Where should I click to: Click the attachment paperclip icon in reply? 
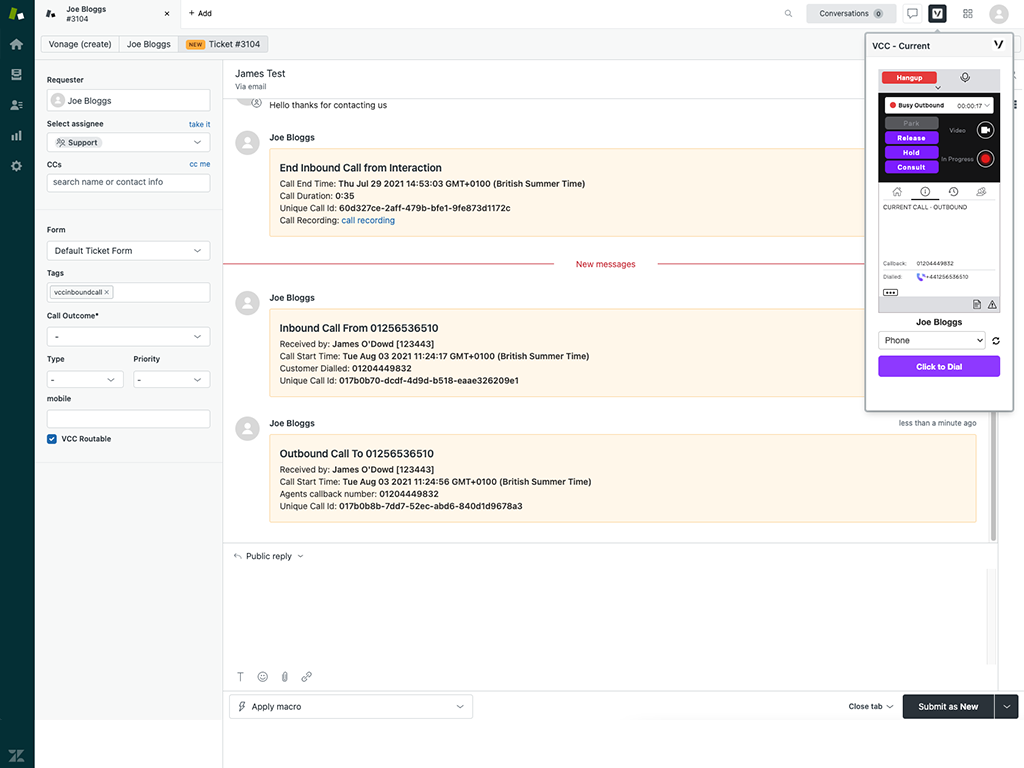click(284, 677)
